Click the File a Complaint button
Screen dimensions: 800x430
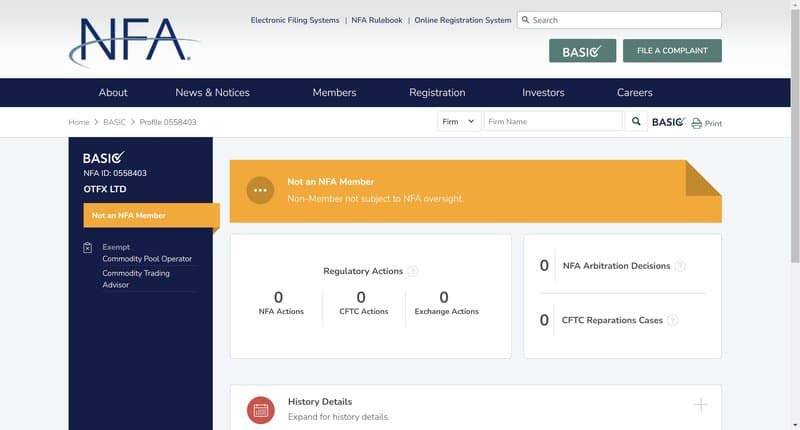672,51
